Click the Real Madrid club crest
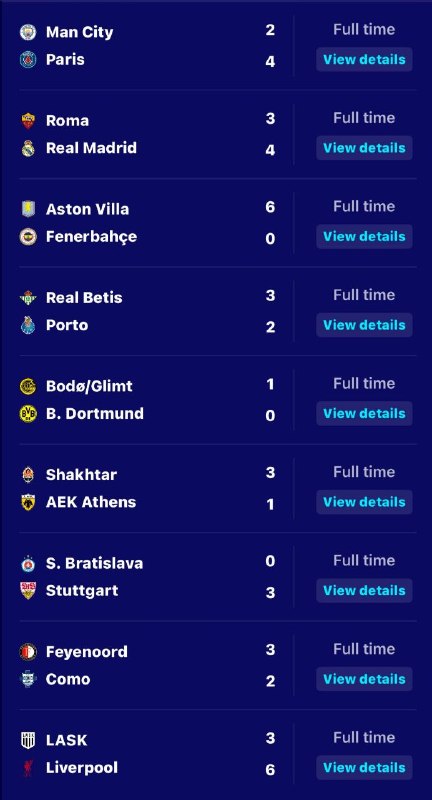This screenshot has height=800, width=432. [x=28, y=148]
